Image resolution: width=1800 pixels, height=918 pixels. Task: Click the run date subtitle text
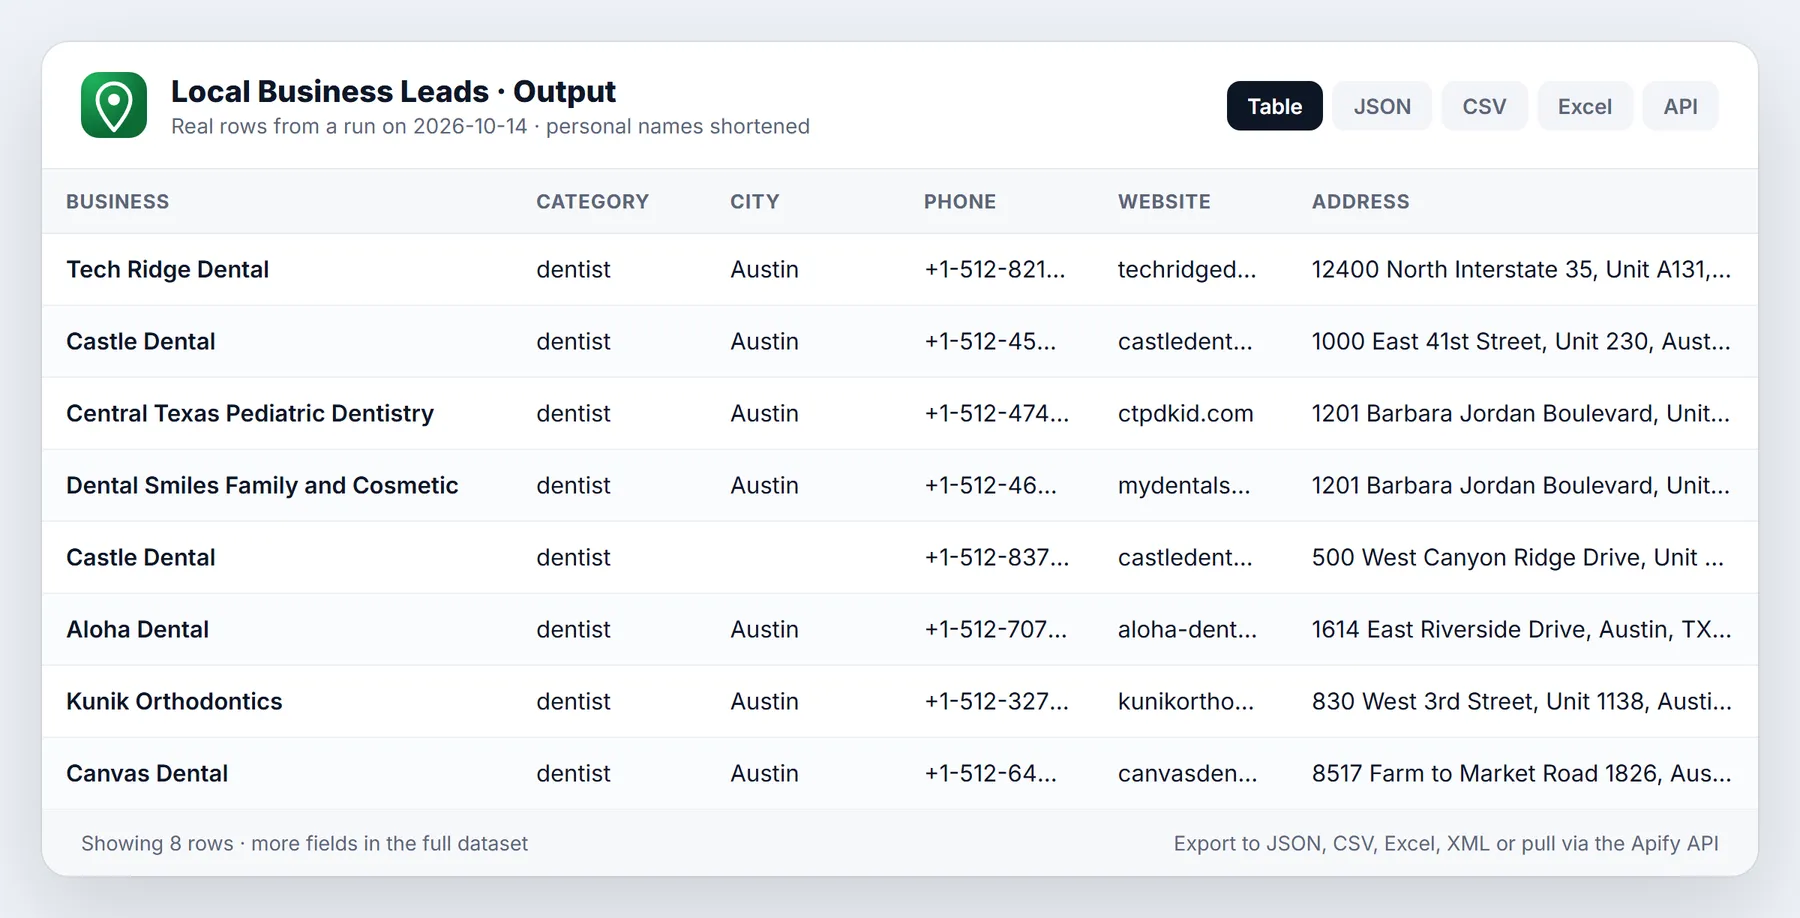tap(490, 127)
